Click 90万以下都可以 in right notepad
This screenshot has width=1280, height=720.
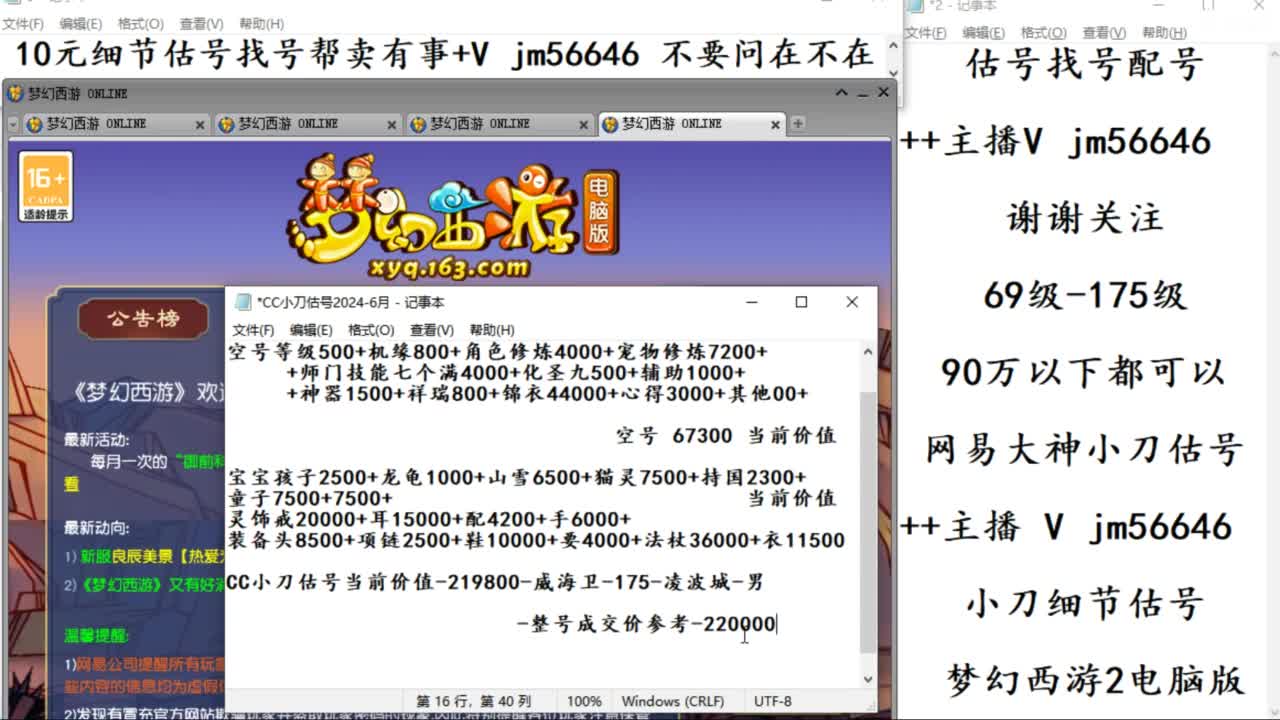click(1085, 372)
